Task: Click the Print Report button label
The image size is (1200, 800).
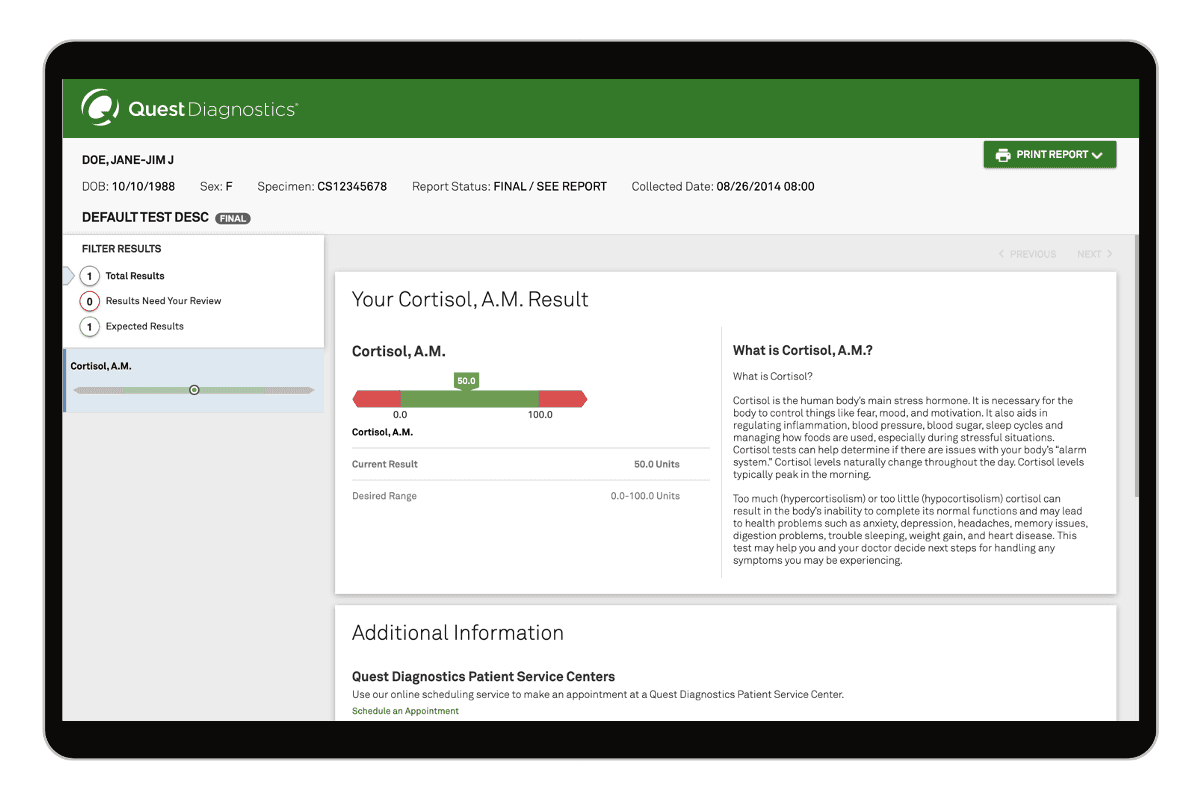Action: click(1052, 155)
